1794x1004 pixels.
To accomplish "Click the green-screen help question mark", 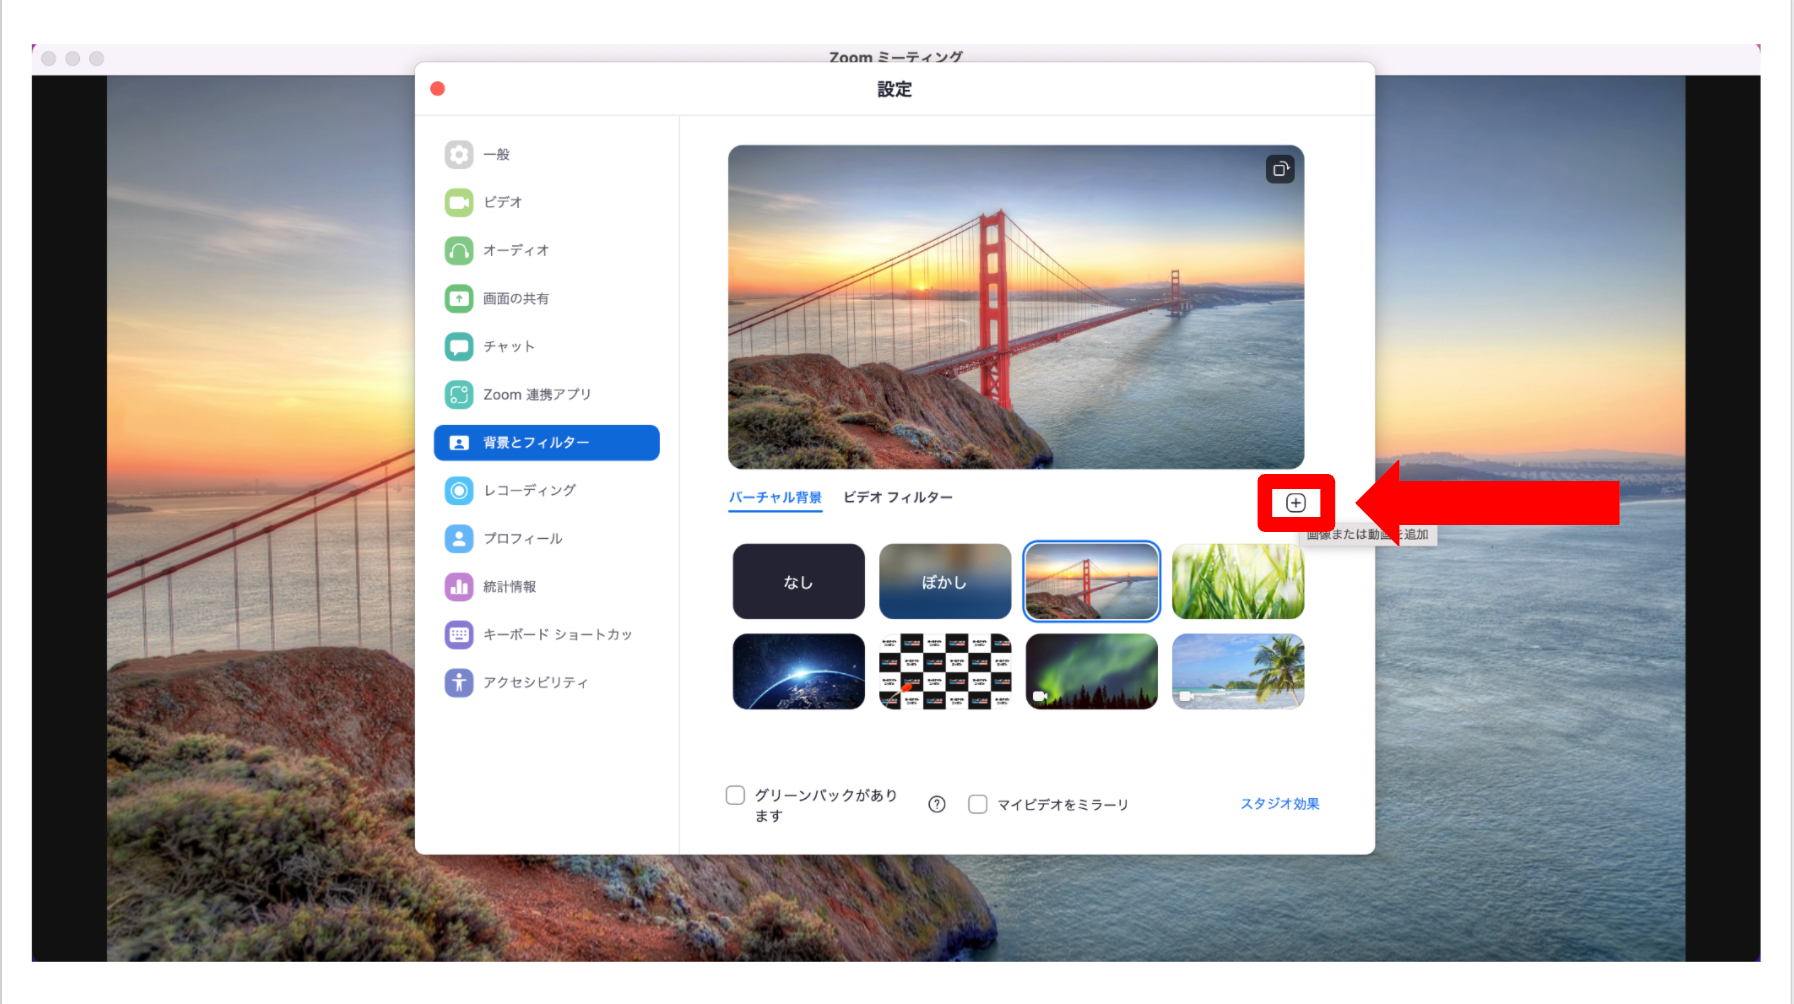I will click(937, 804).
